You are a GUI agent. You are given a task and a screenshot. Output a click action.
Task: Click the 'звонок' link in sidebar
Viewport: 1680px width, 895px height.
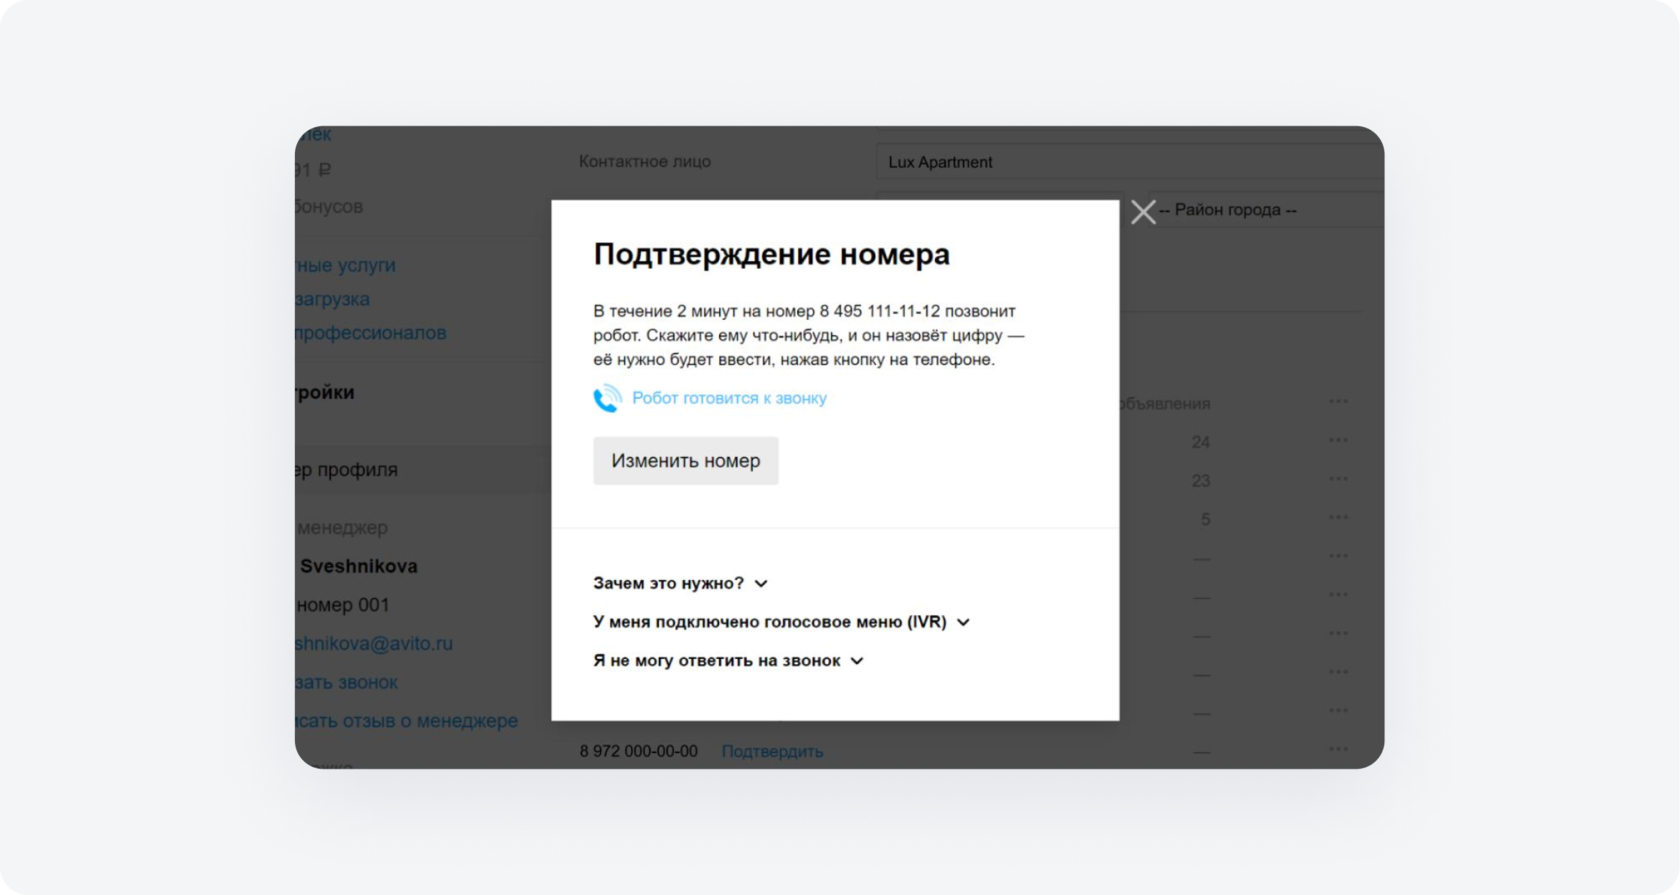tap(347, 682)
